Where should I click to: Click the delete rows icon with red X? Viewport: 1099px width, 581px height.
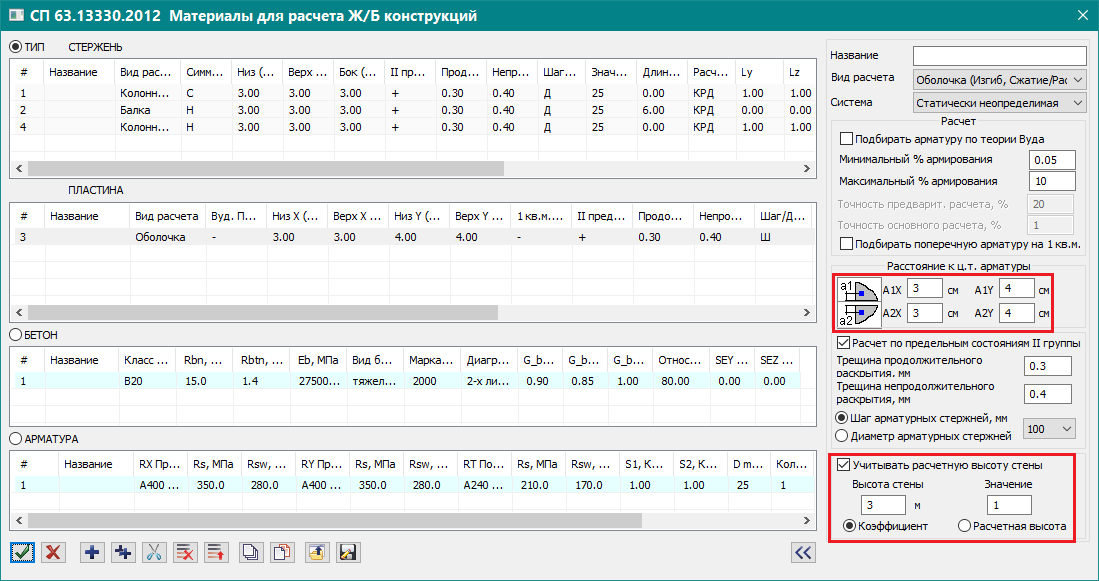point(185,552)
